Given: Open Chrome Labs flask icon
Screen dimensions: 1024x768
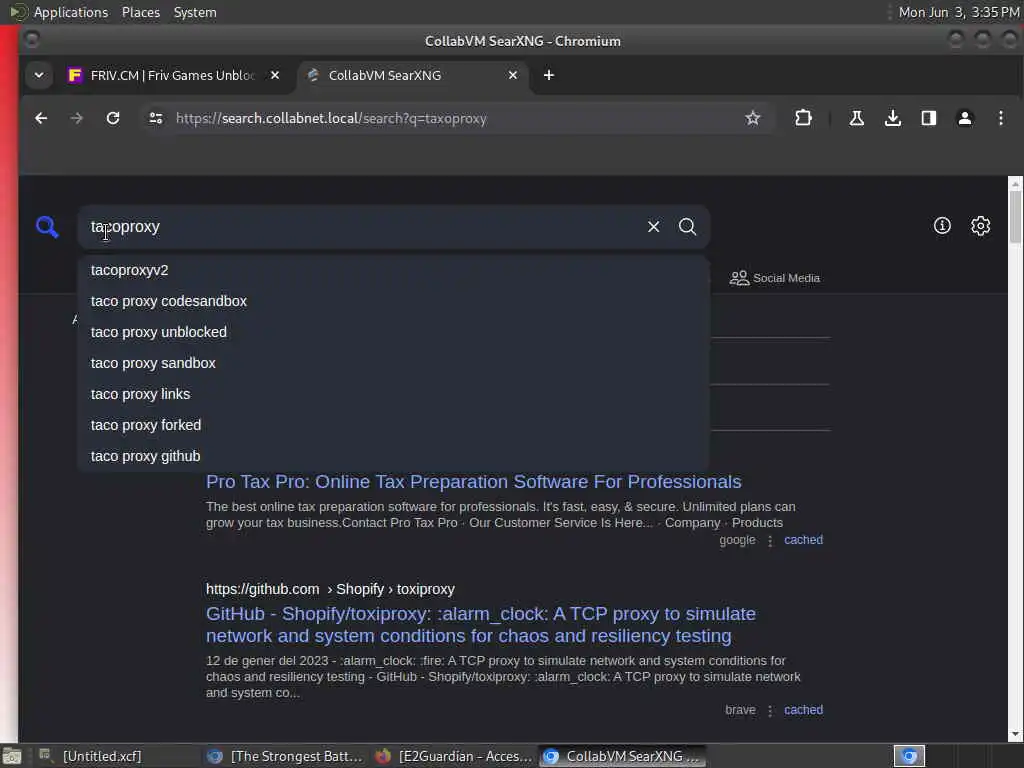Looking at the screenshot, I should click(x=856, y=118).
